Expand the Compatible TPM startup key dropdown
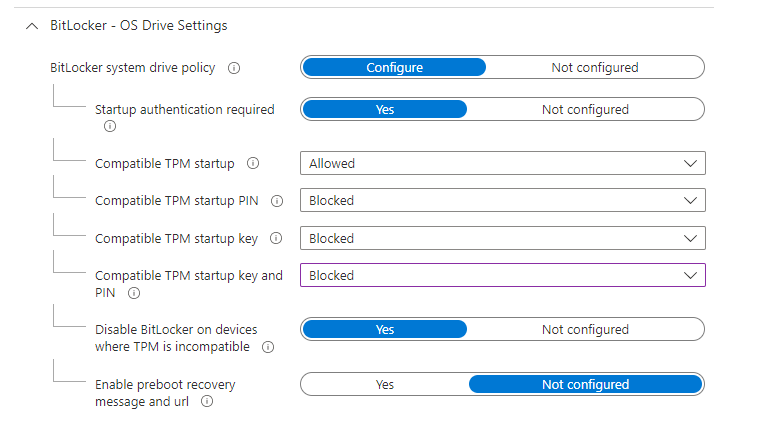Image resolution: width=782 pixels, height=425 pixels. pyautogui.click(x=503, y=238)
